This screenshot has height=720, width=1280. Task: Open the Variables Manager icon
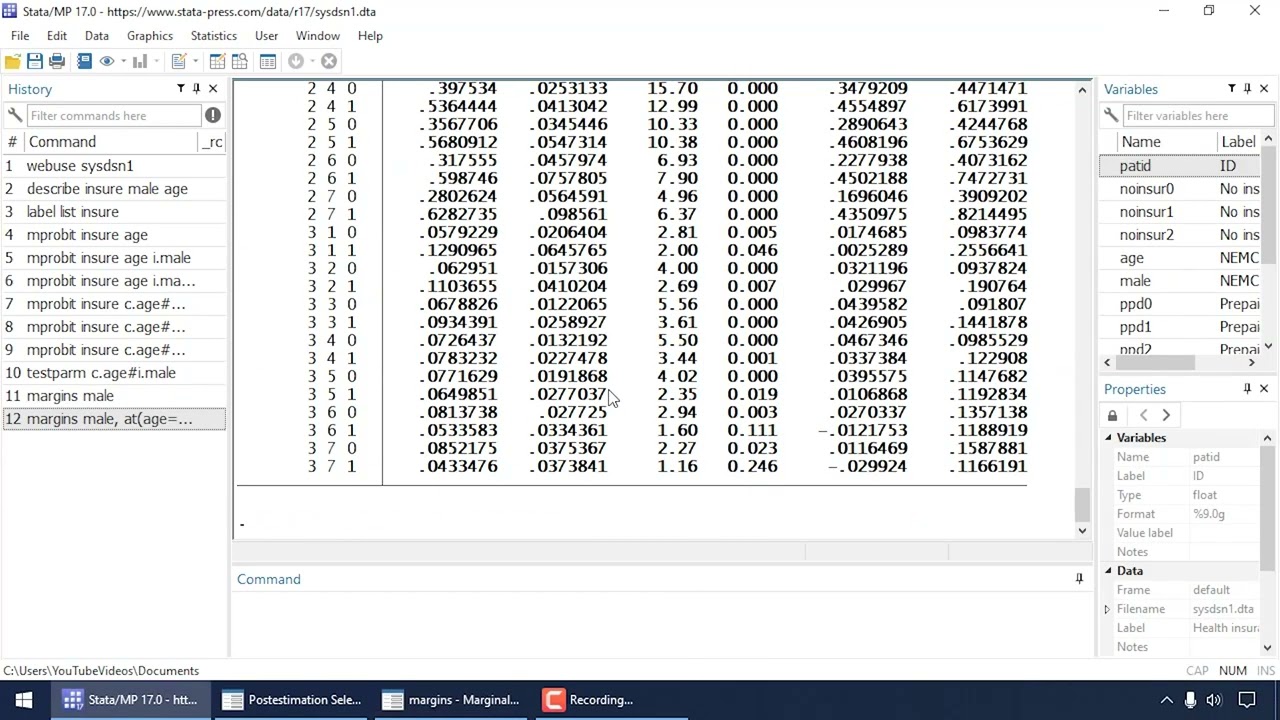(x=268, y=61)
